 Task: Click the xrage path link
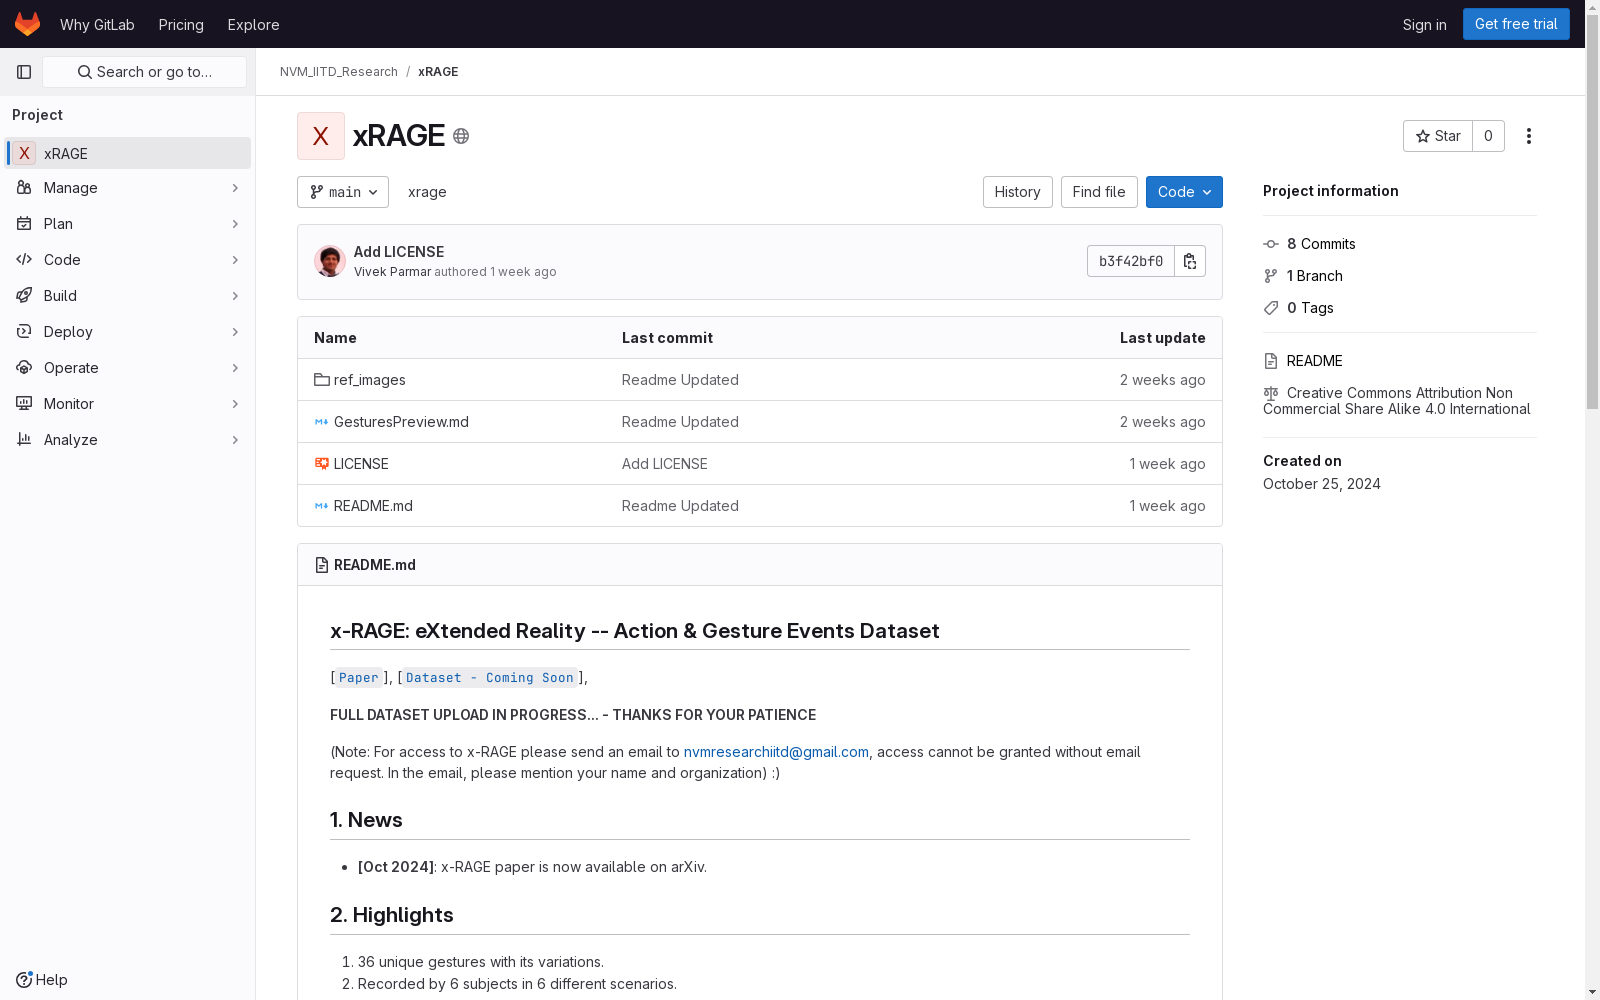pos(427,192)
